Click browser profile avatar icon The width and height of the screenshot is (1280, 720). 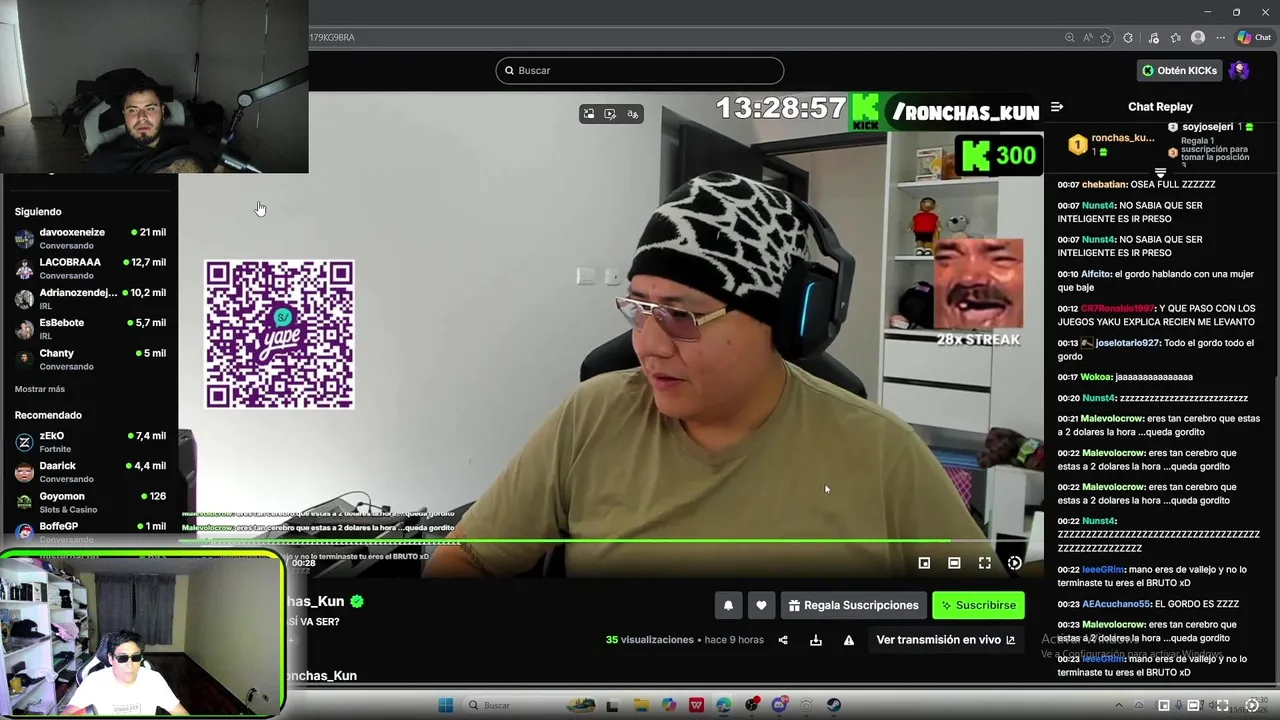coord(1198,37)
